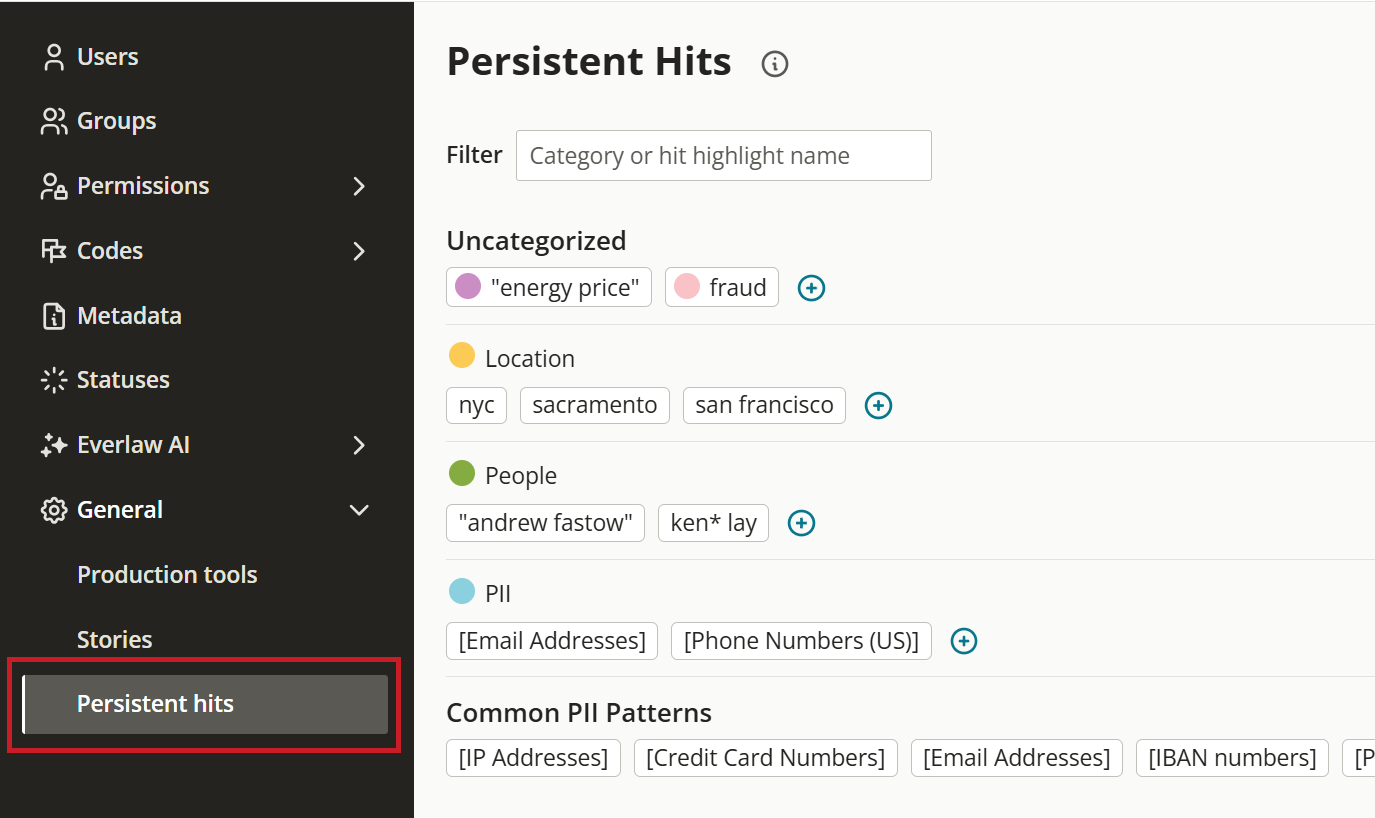The height and width of the screenshot is (818, 1375).
Task: Open the Groups settings page
Action: [x=117, y=121]
